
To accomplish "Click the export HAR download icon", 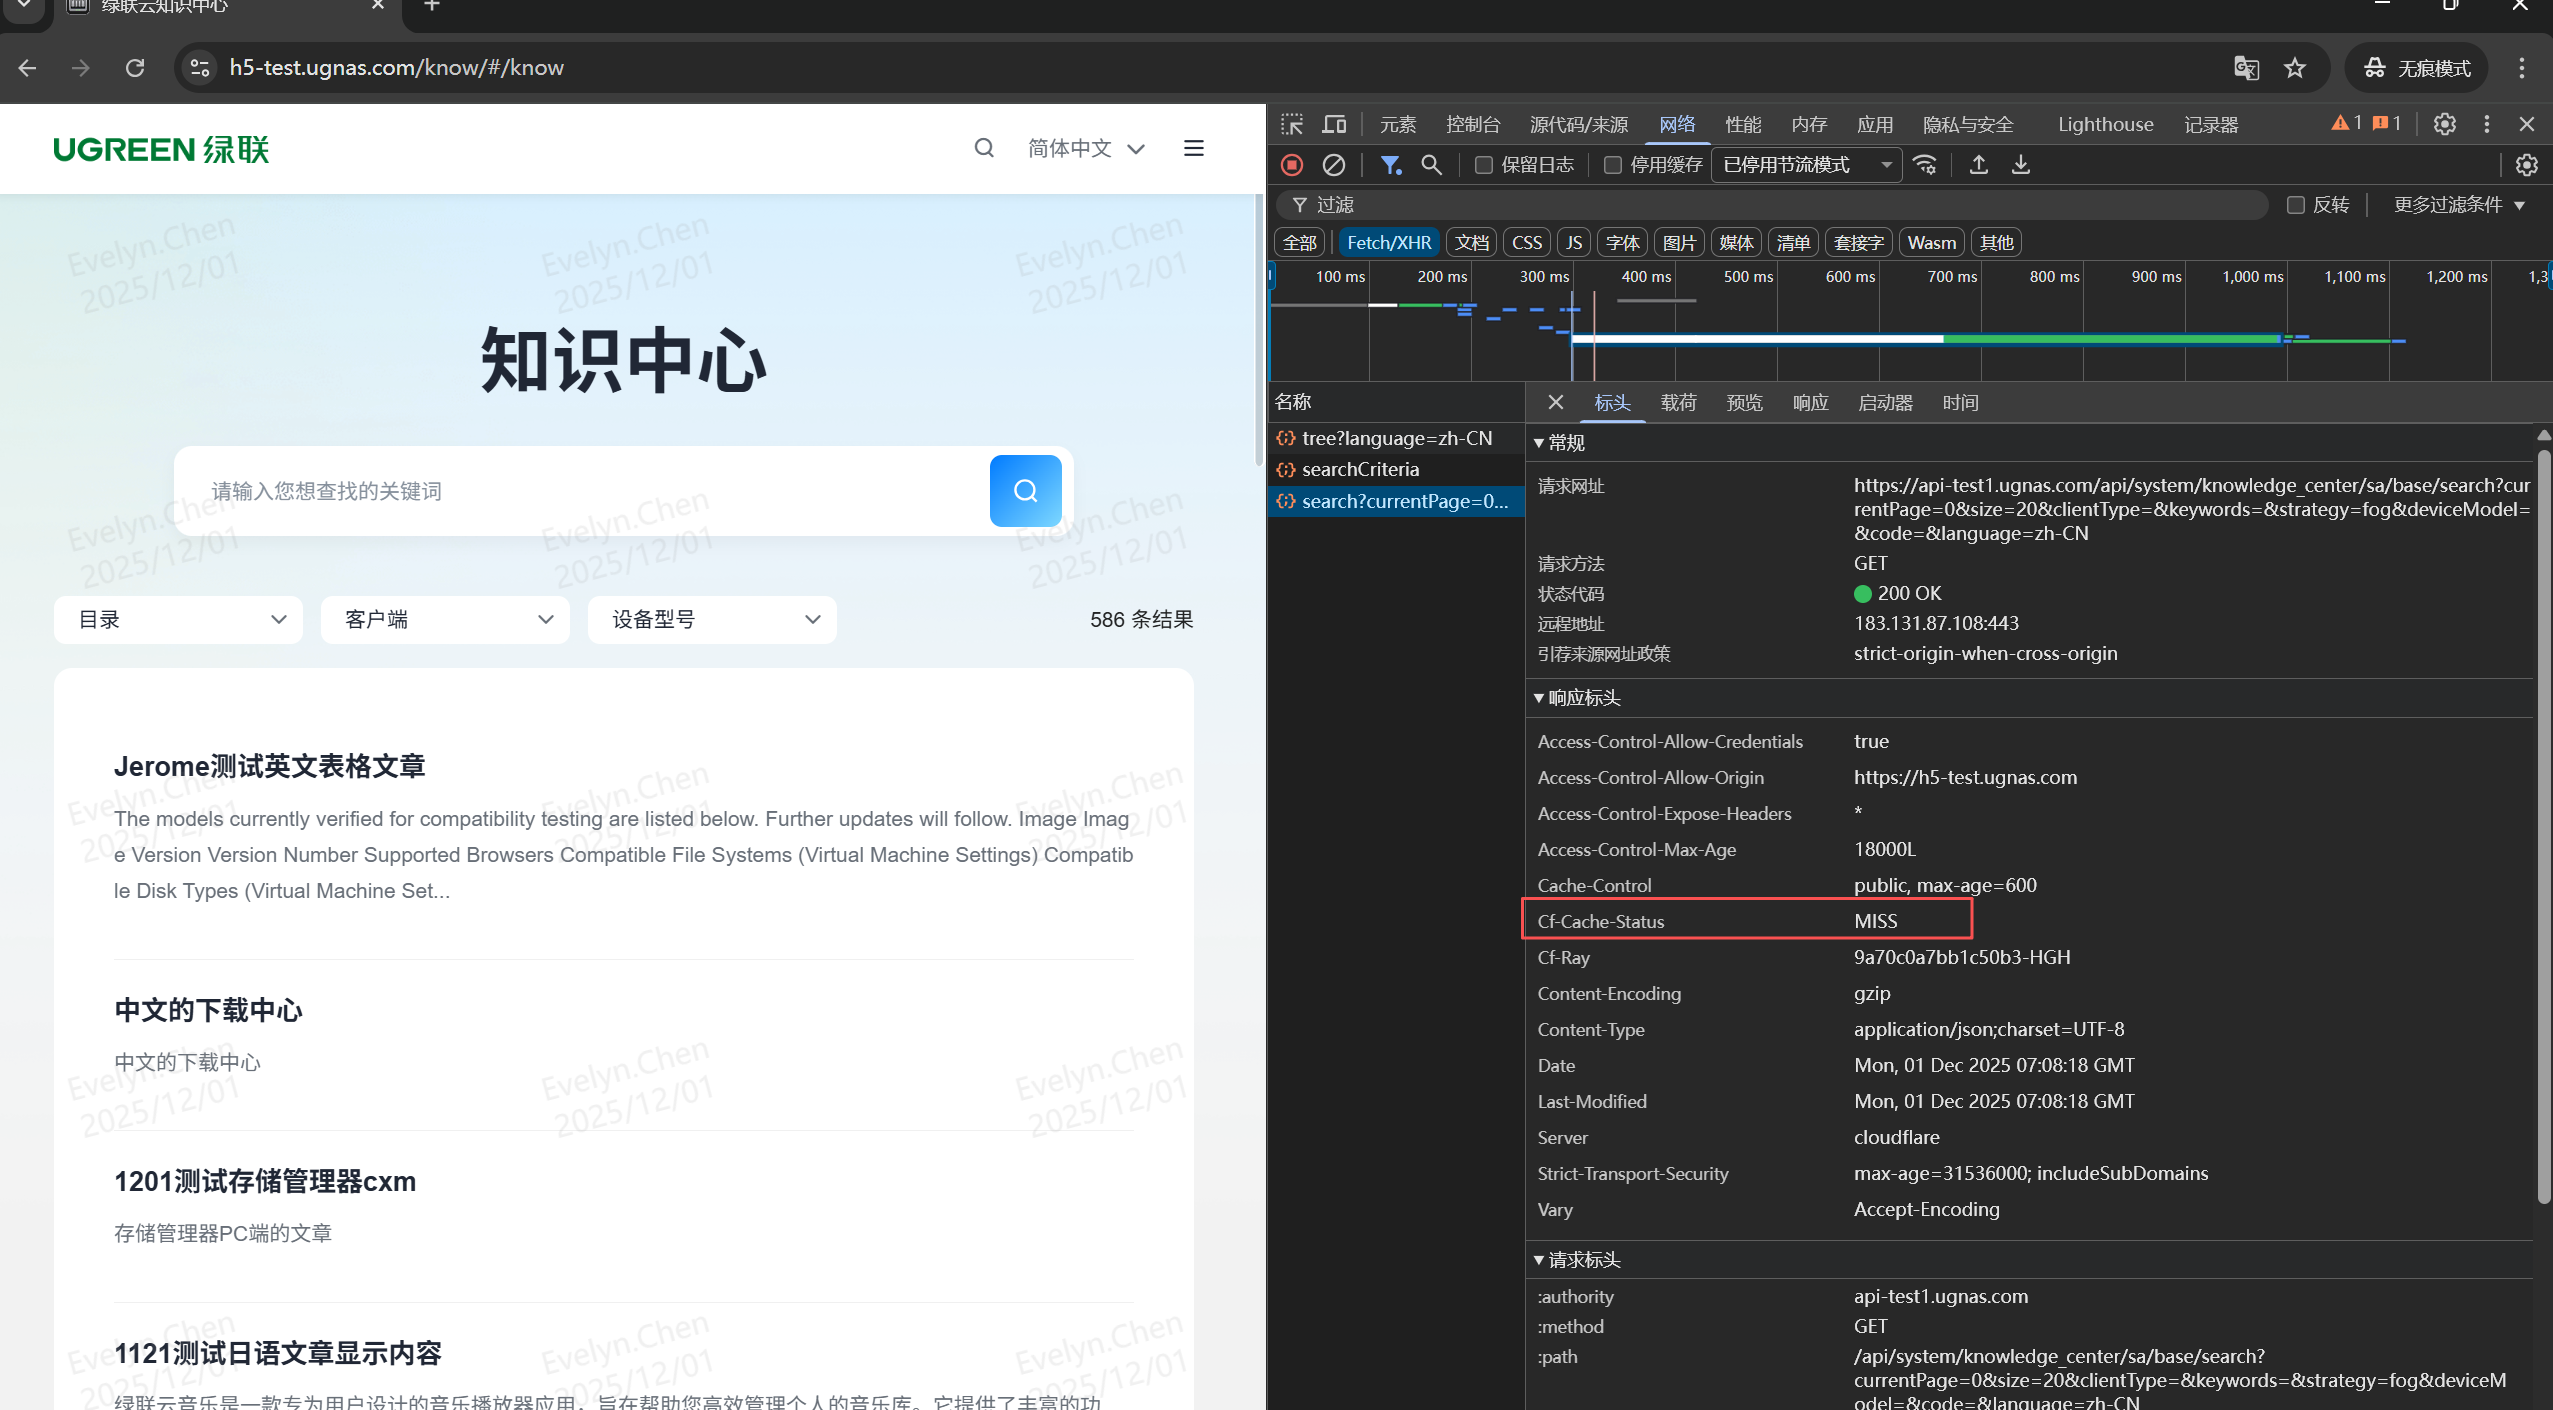I will (2020, 165).
